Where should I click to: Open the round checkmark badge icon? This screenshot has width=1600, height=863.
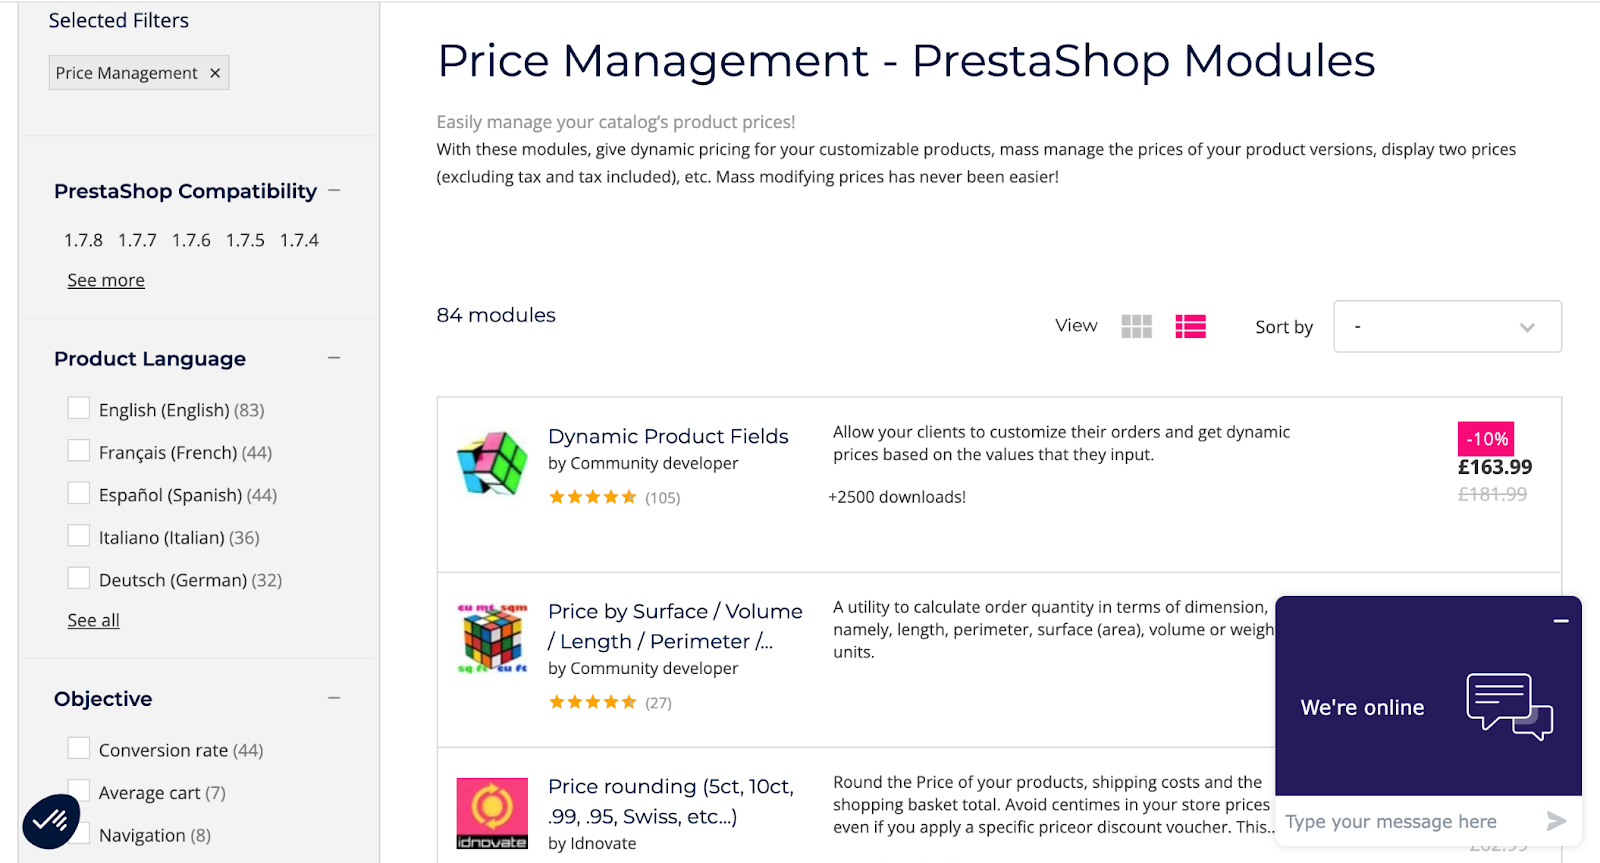pyautogui.click(x=51, y=821)
